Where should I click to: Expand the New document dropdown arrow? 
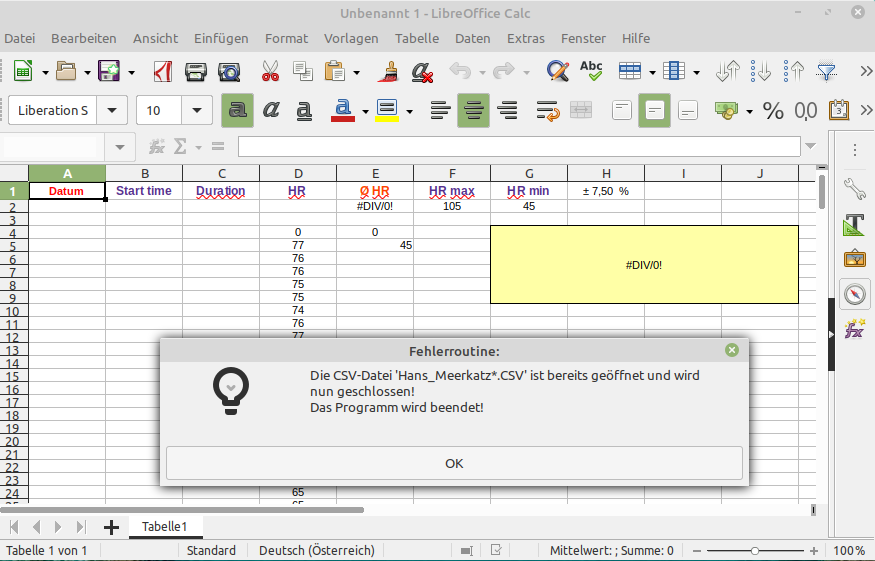(x=45, y=73)
